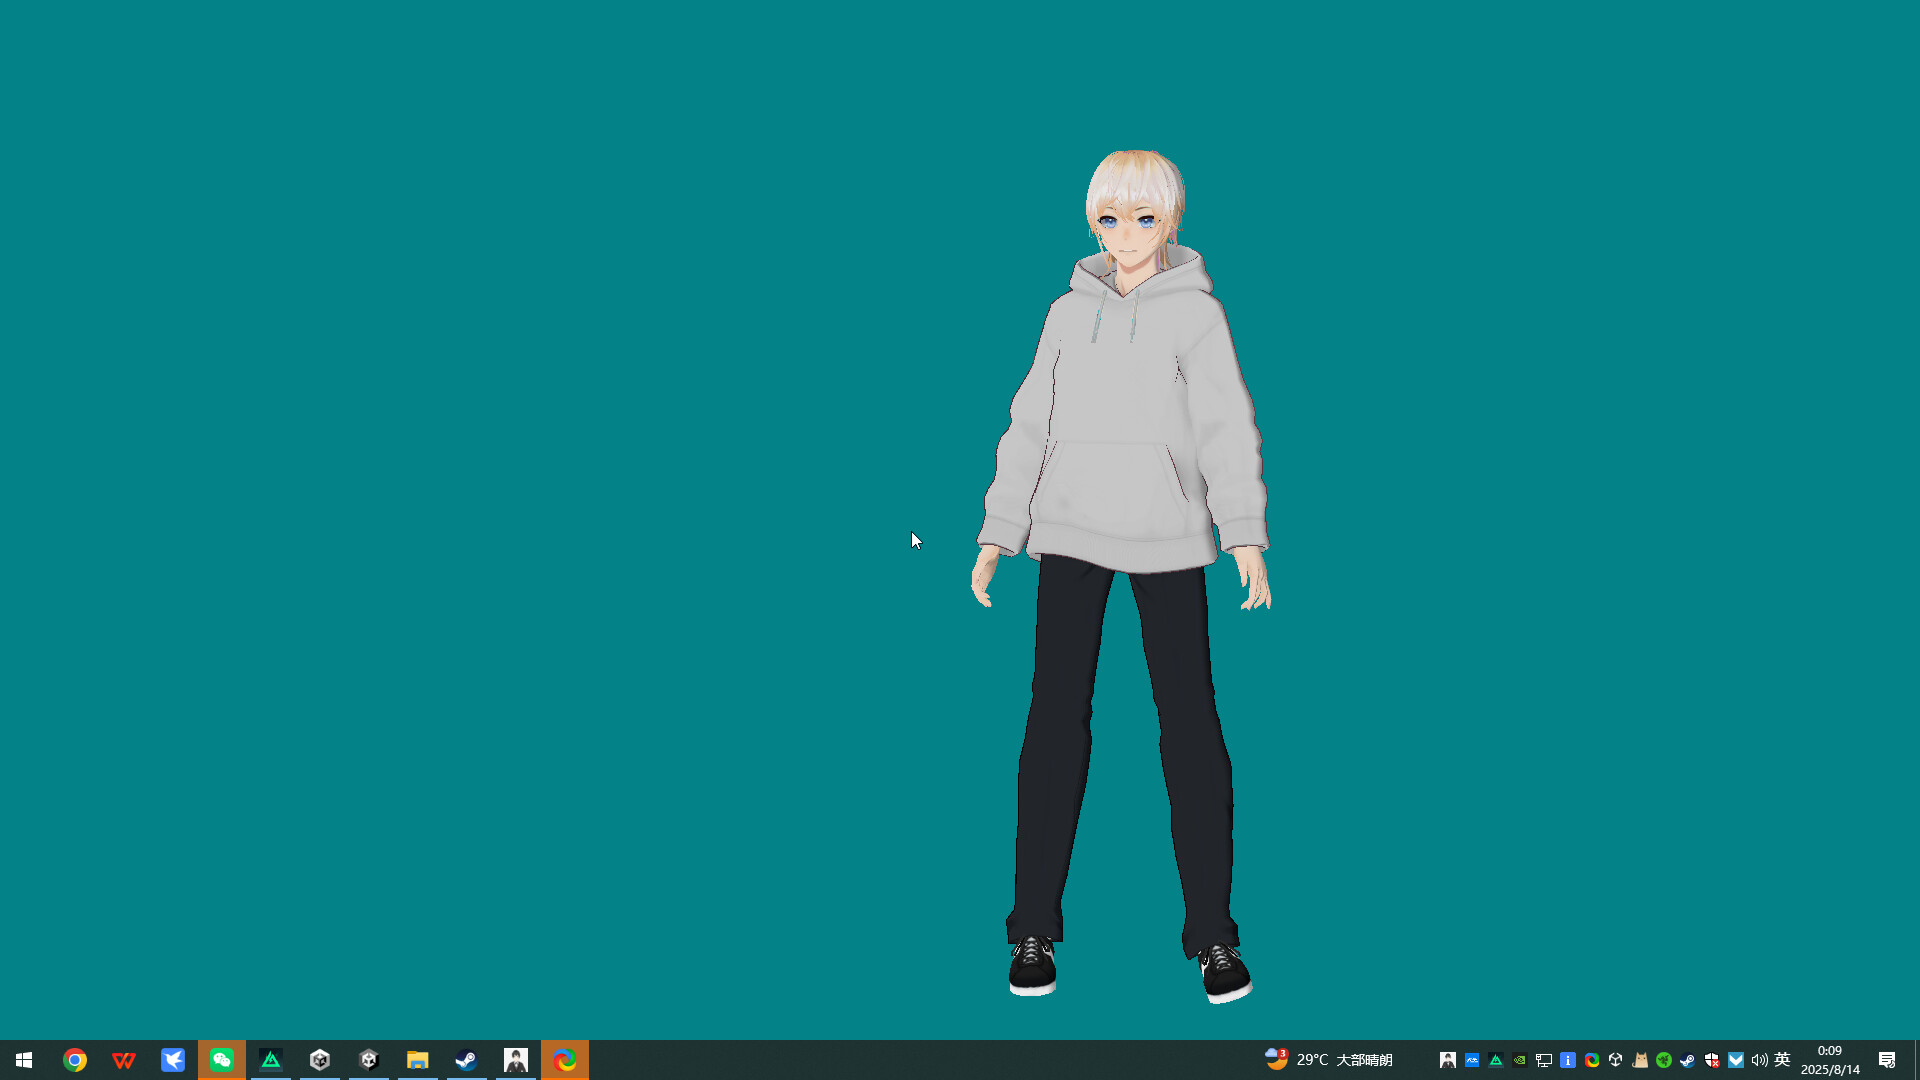Open the white Unity Hub taskbar icon

320,1059
